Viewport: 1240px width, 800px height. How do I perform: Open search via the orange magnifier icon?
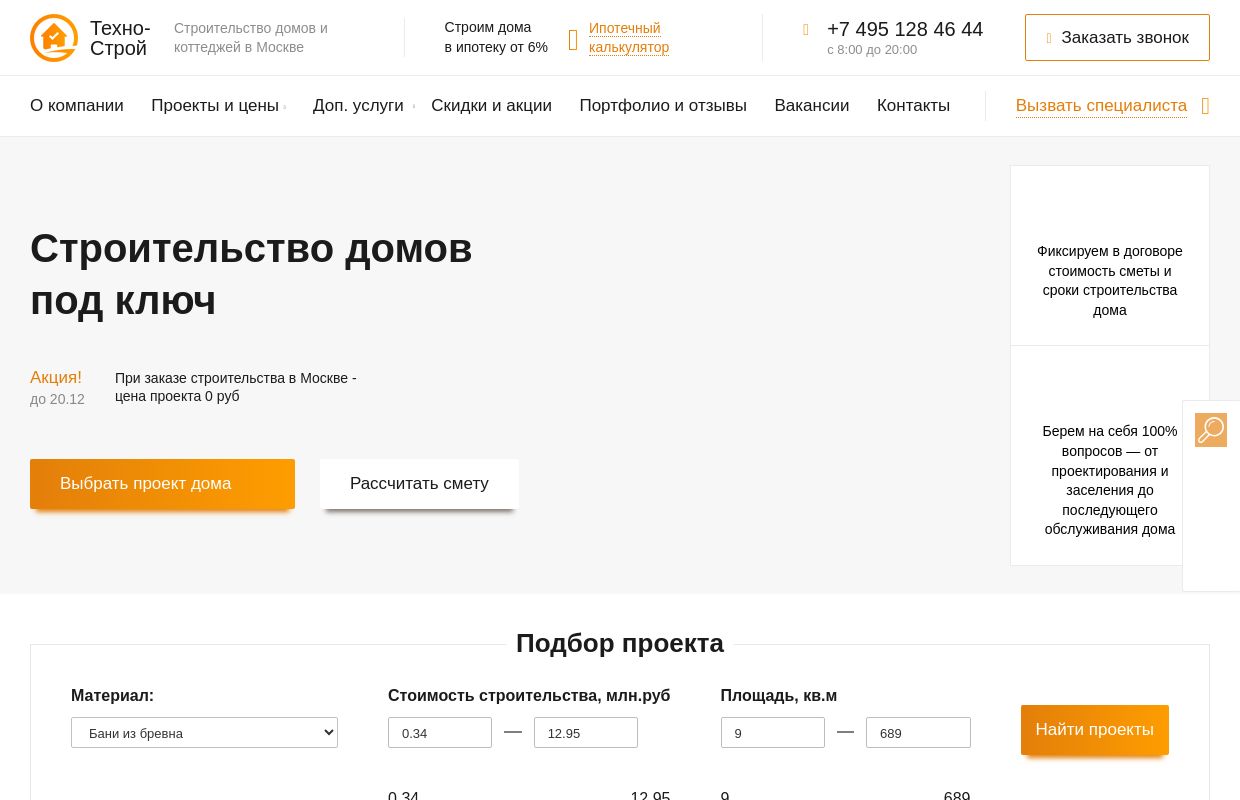click(x=1211, y=430)
